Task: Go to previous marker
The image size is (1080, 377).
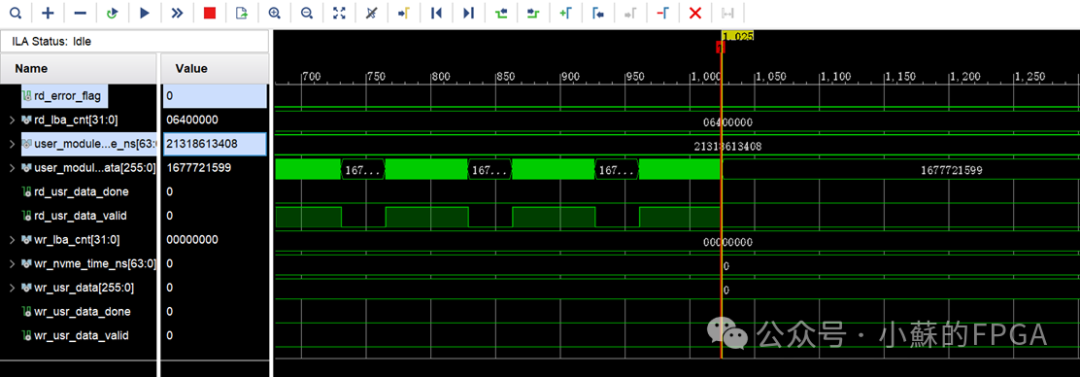Action: [598, 12]
